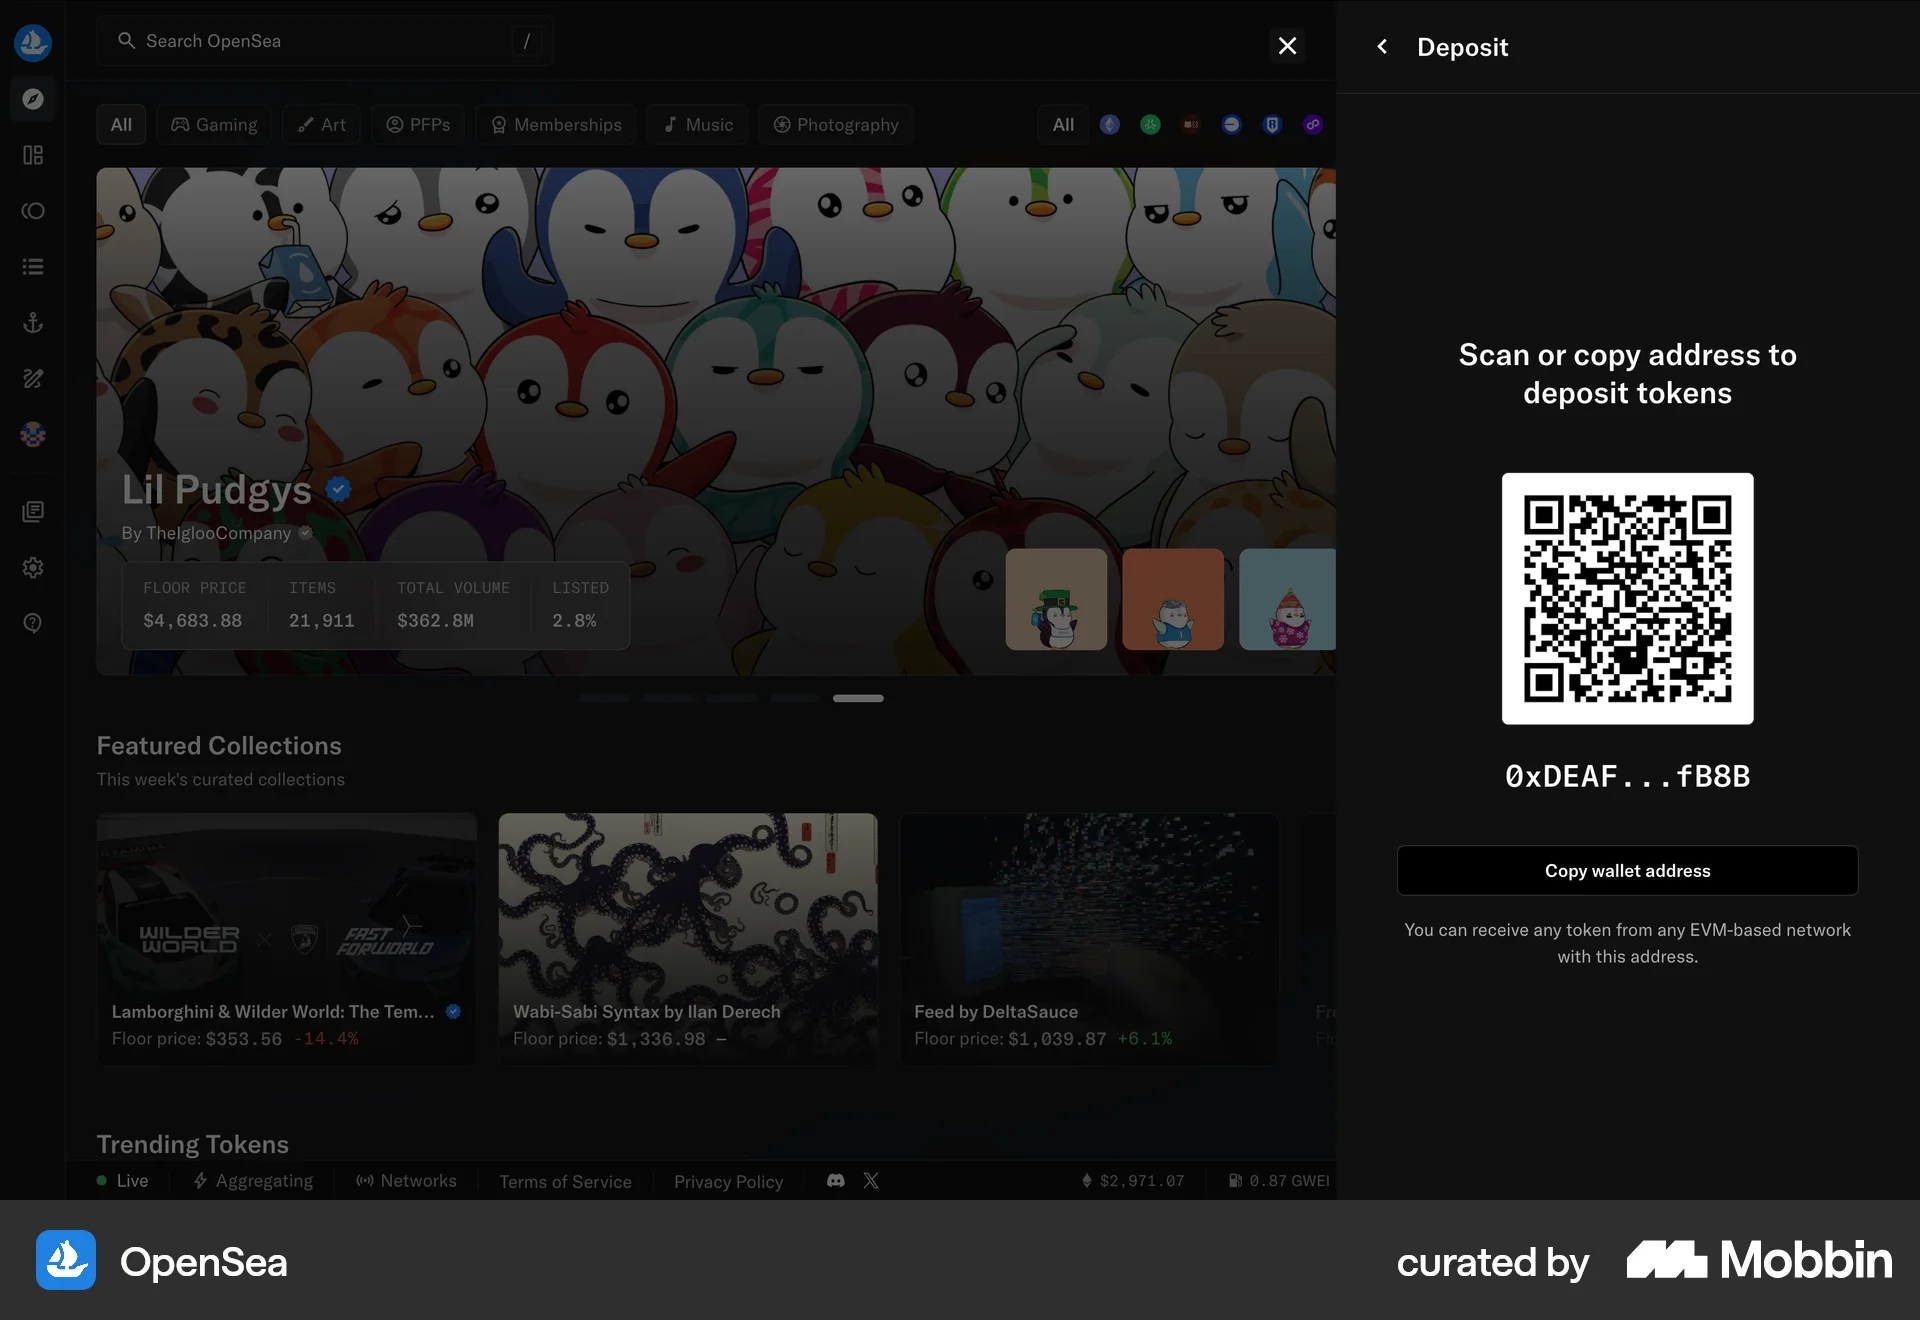This screenshot has width=1920, height=1320.
Task: Open the Studio pencil icon in sidebar
Action: click(33, 378)
